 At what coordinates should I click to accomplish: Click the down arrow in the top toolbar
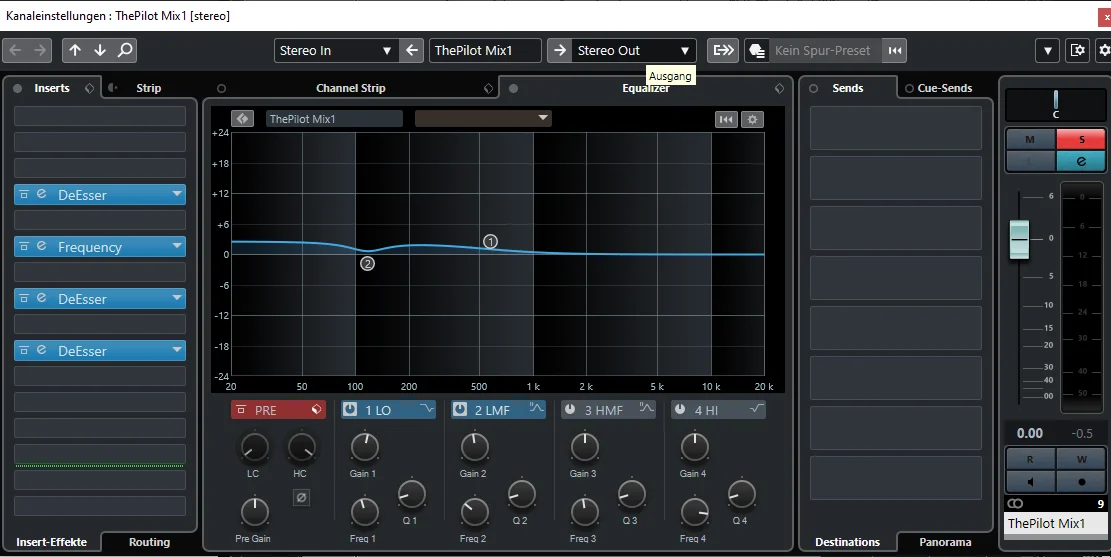pyautogui.click(x=100, y=50)
